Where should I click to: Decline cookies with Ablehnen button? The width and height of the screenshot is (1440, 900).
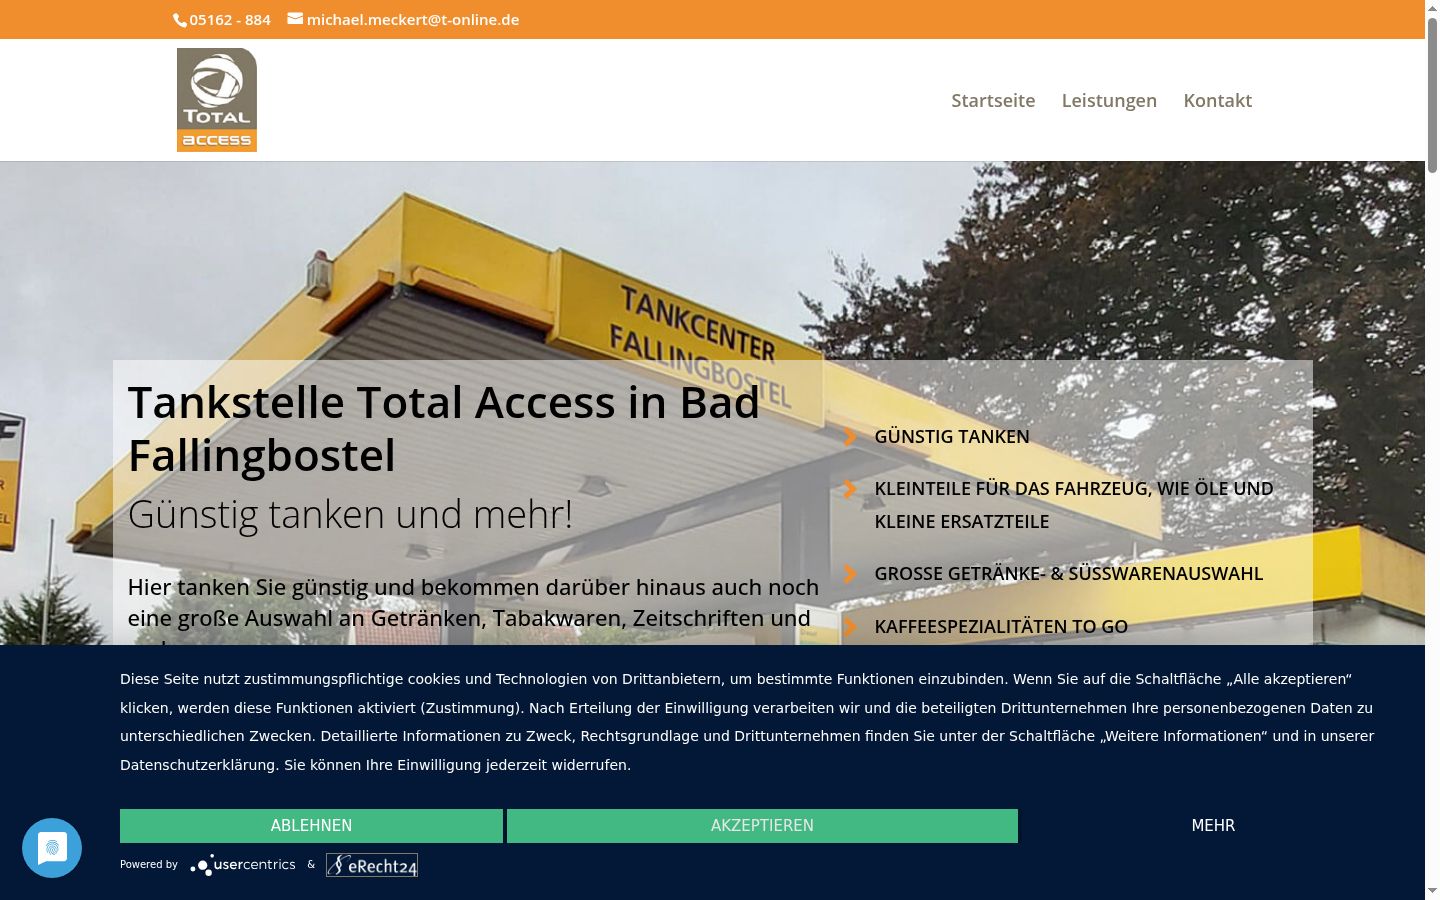pos(311,826)
